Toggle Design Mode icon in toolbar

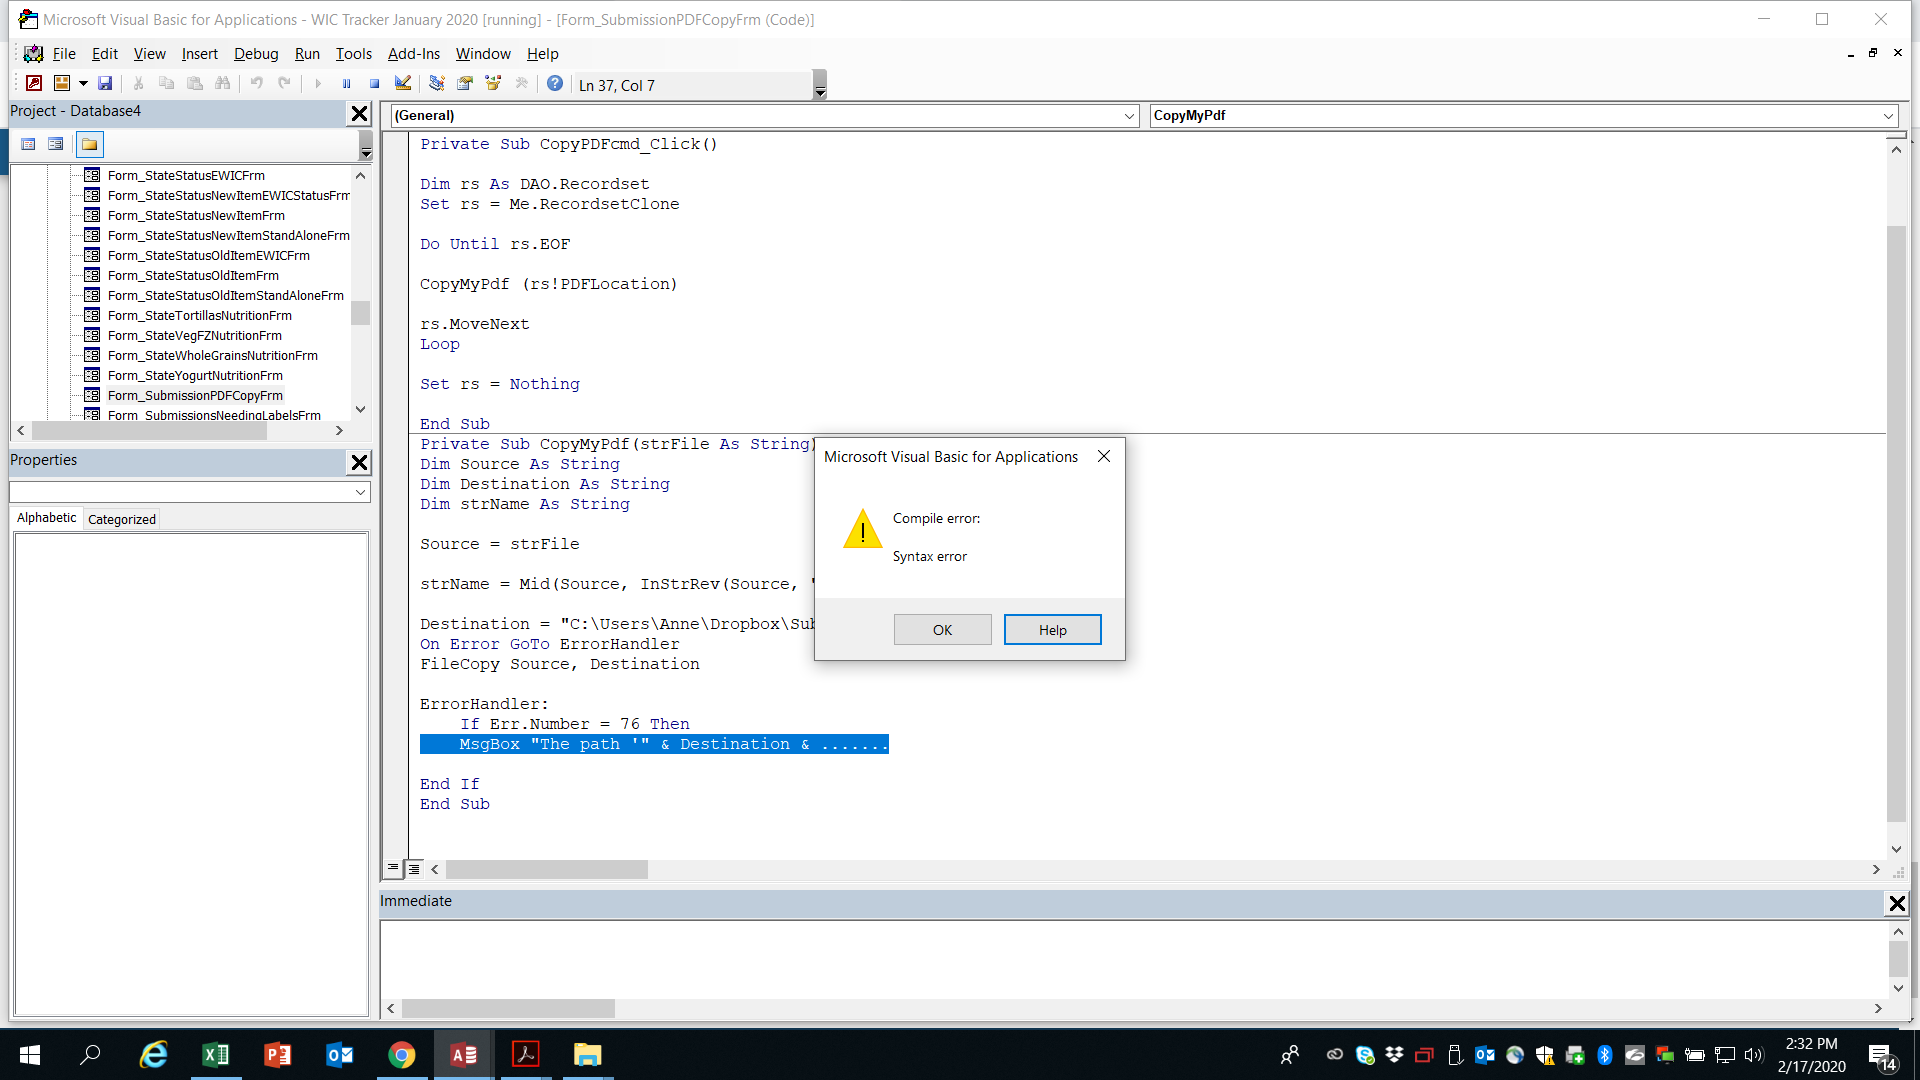click(x=403, y=84)
